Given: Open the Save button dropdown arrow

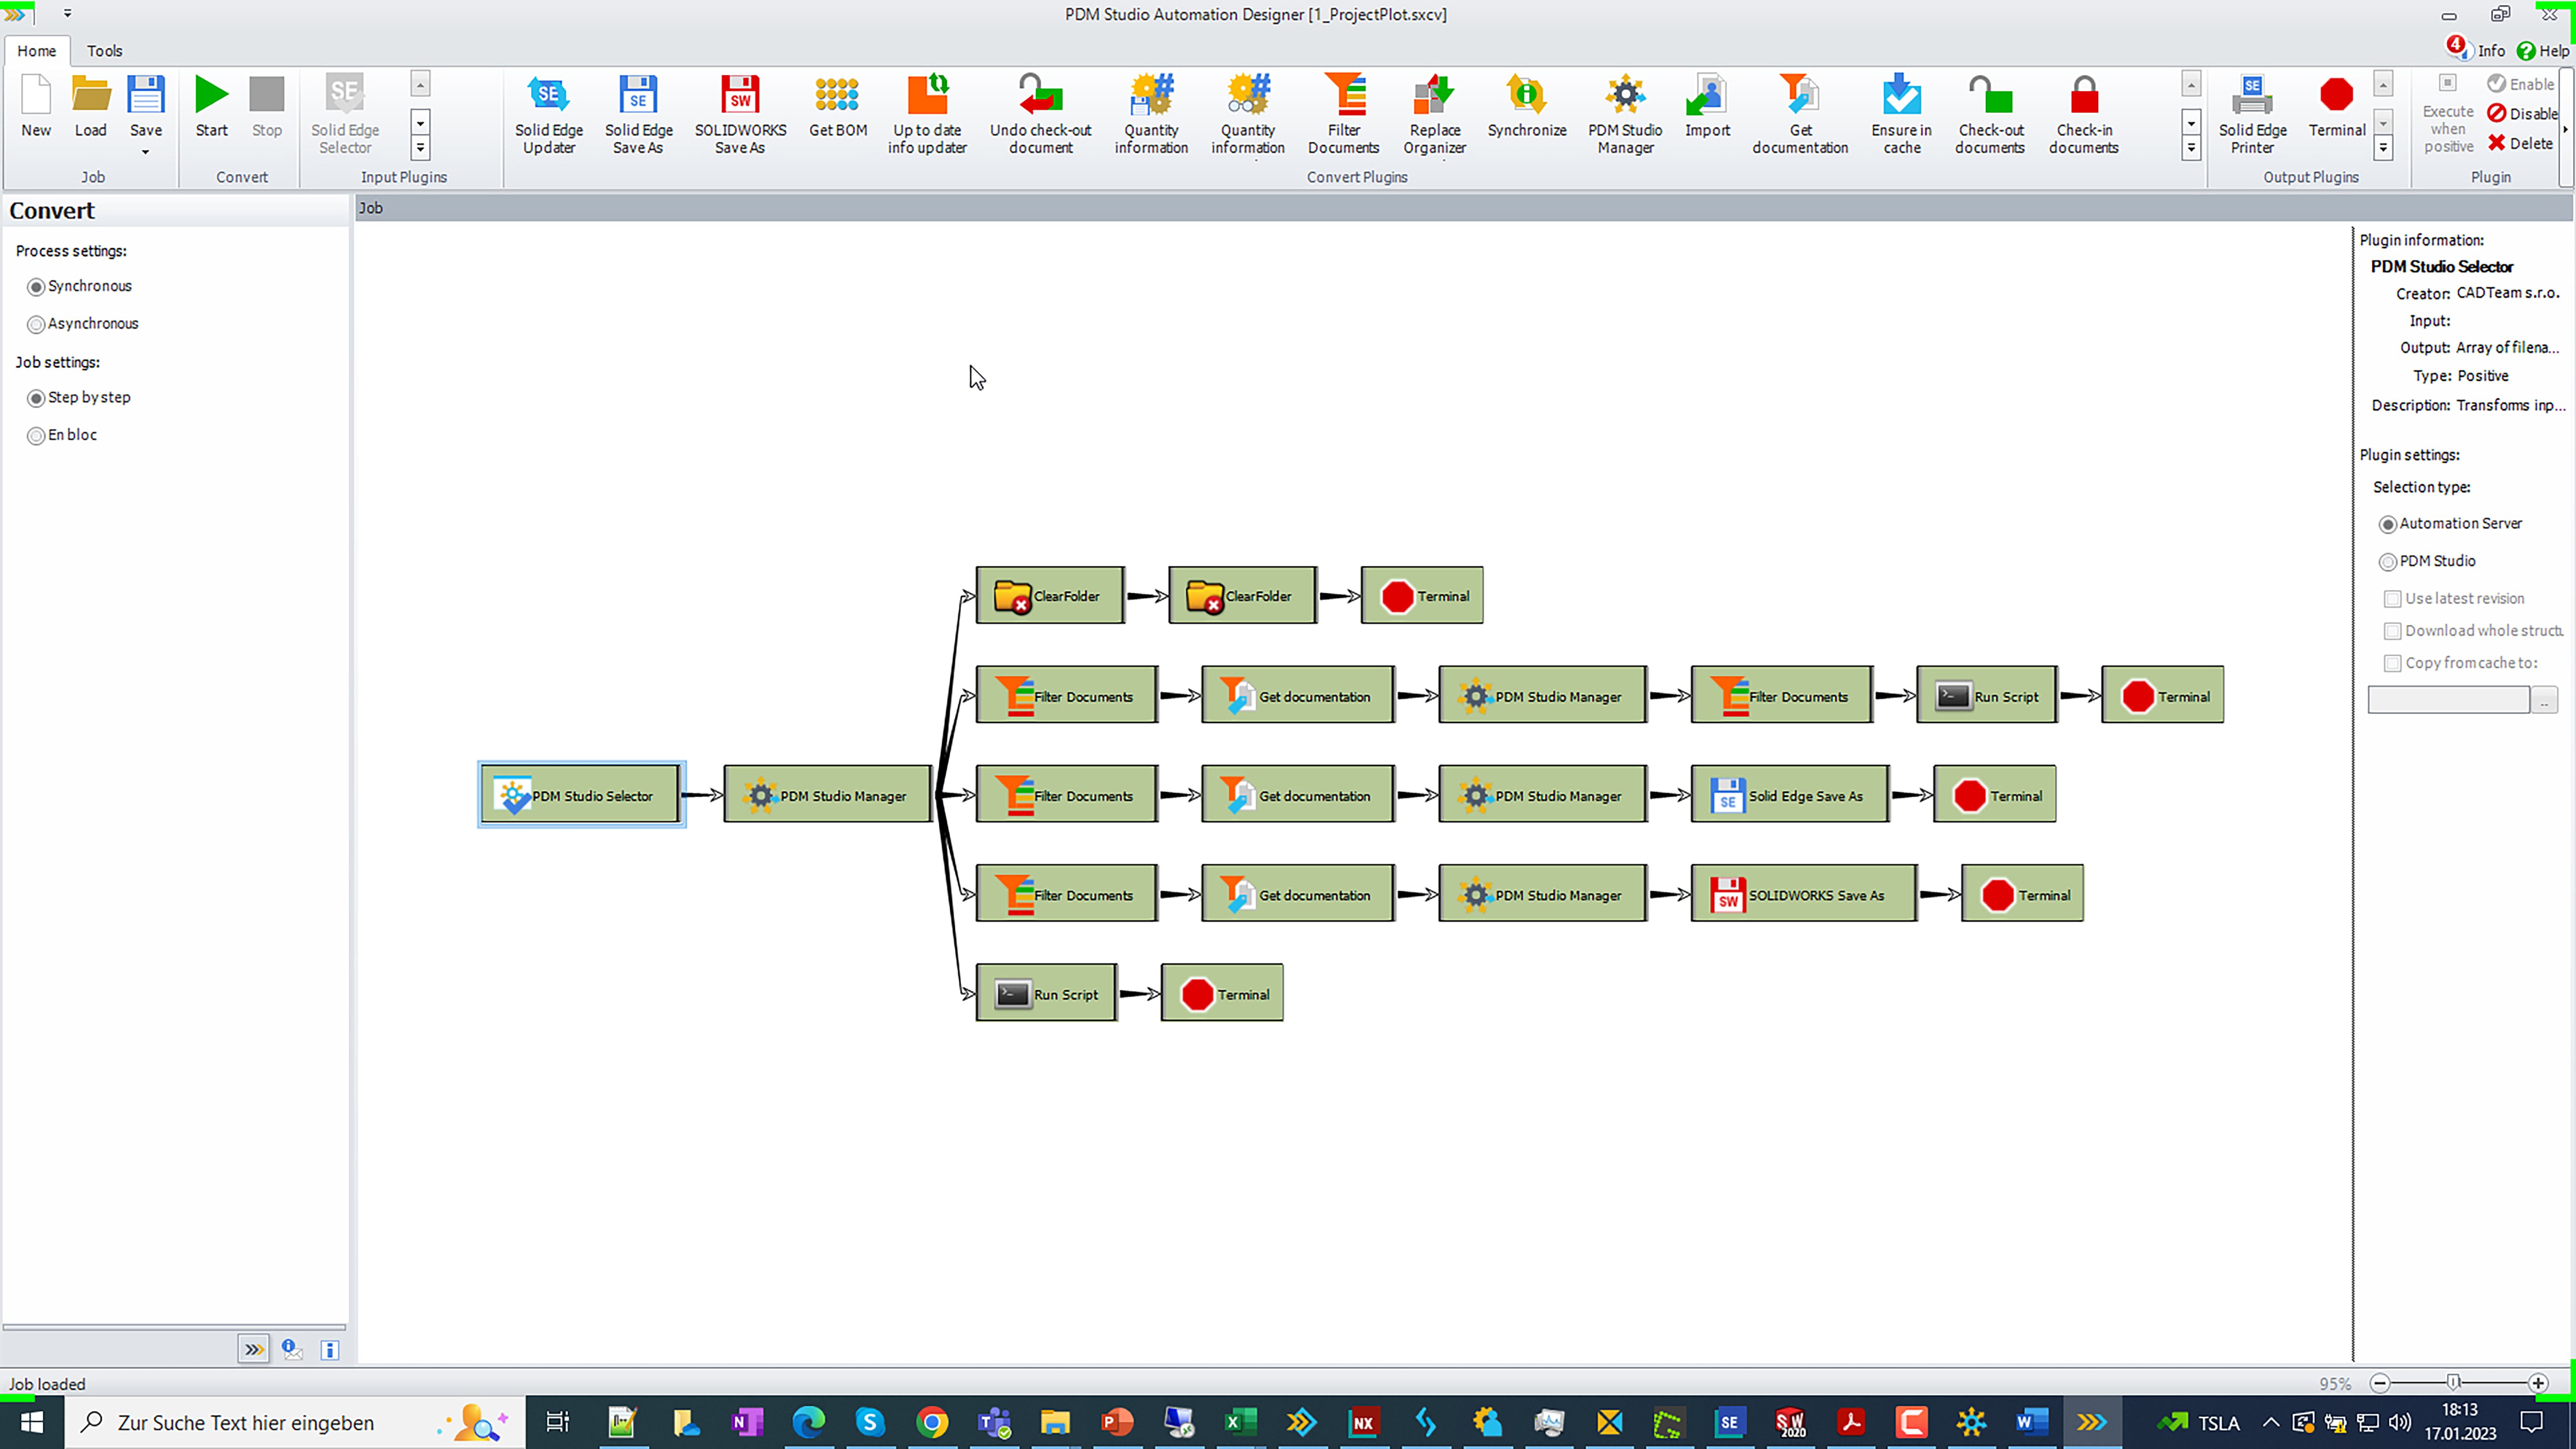Looking at the screenshot, I should [x=145, y=152].
